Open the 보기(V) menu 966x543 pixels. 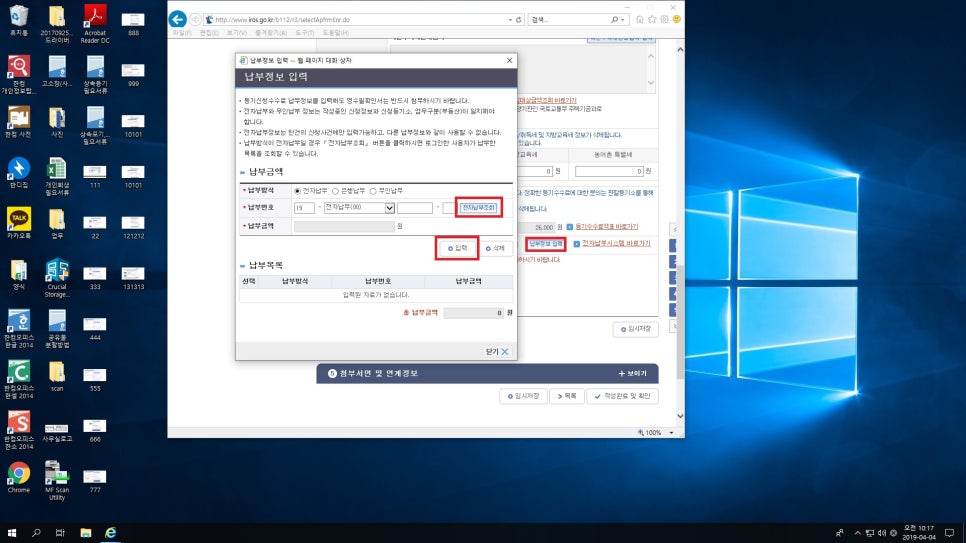pyautogui.click(x=237, y=33)
